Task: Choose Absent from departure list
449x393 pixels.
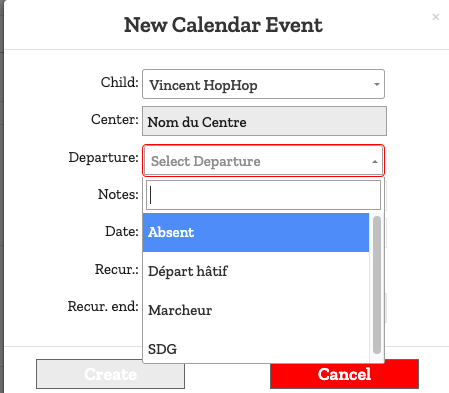Action: 256,232
